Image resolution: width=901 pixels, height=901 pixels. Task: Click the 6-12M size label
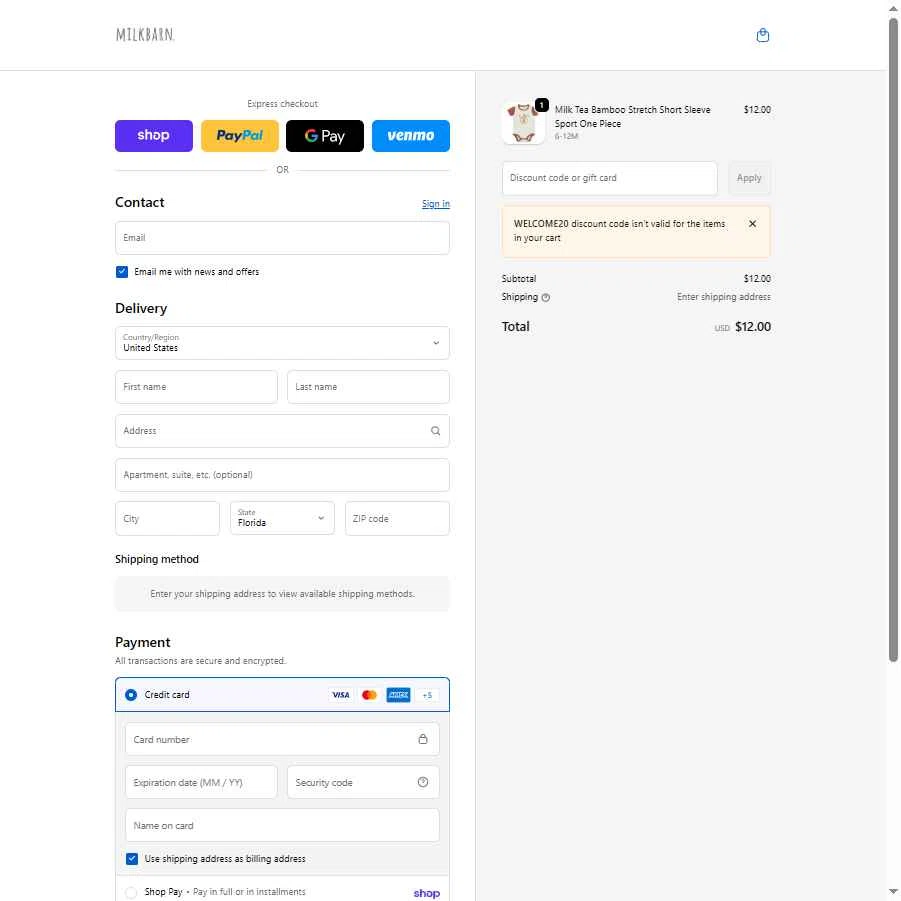[x=566, y=137]
